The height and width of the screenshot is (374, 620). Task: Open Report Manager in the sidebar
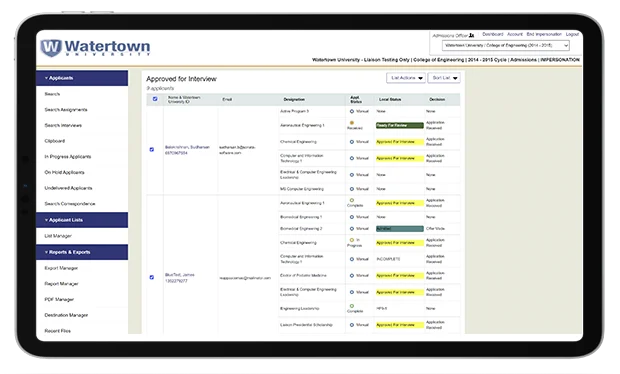click(61, 284)
